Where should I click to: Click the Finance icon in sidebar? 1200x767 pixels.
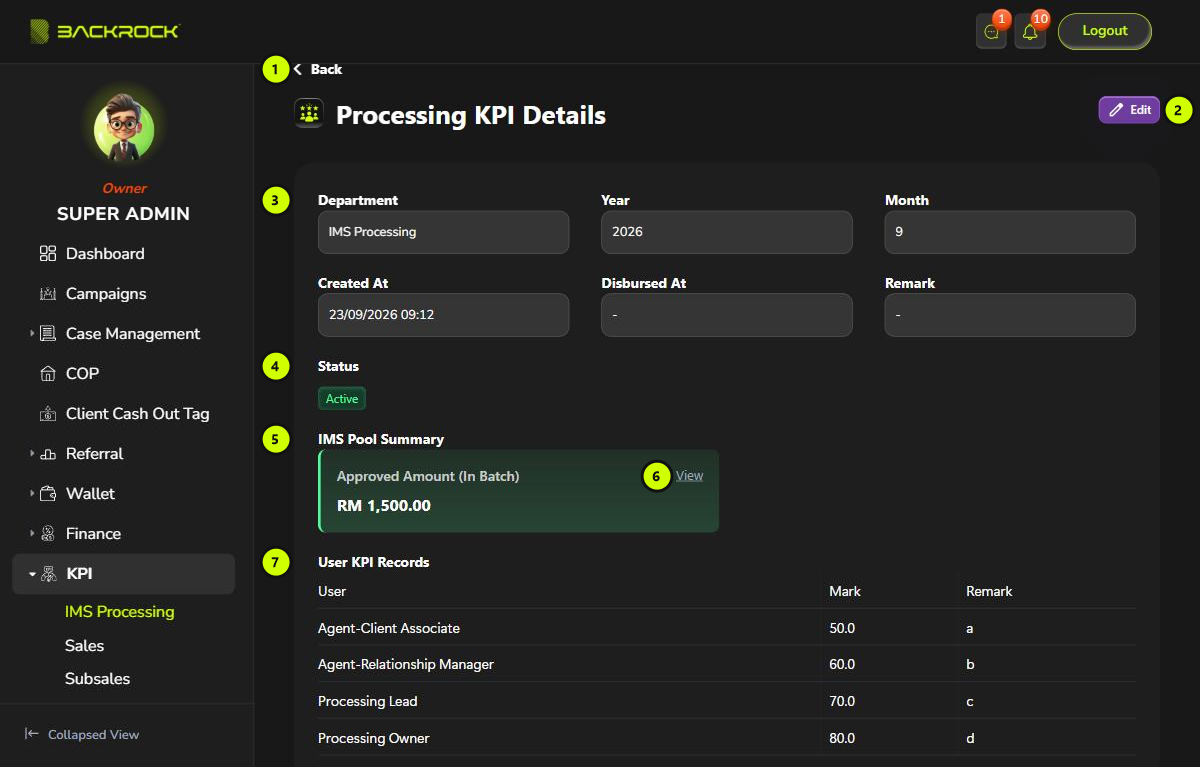(x=48, y=534)
